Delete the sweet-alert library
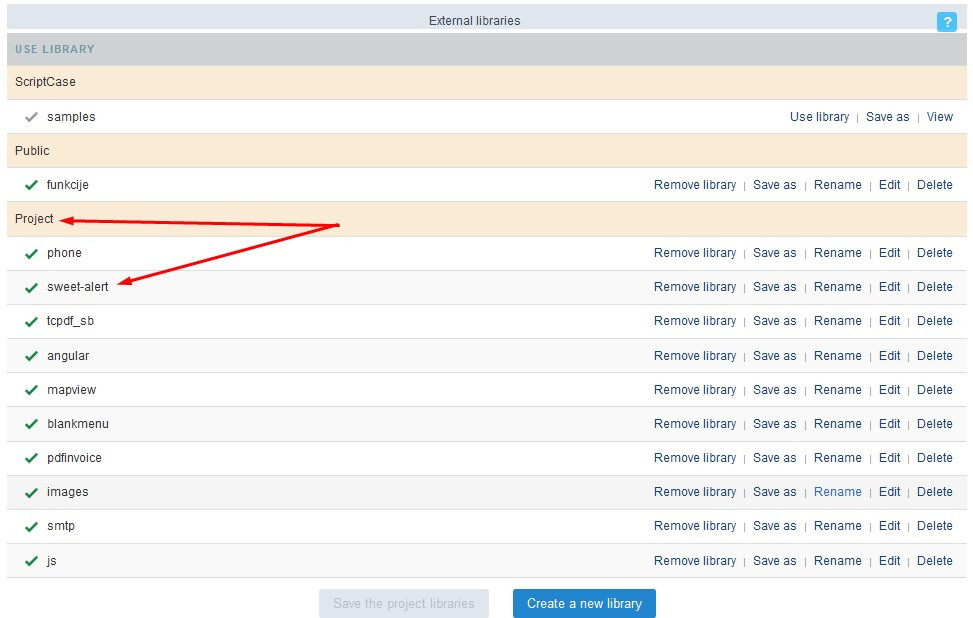973x618 pixels. click(x=935, y=287)
